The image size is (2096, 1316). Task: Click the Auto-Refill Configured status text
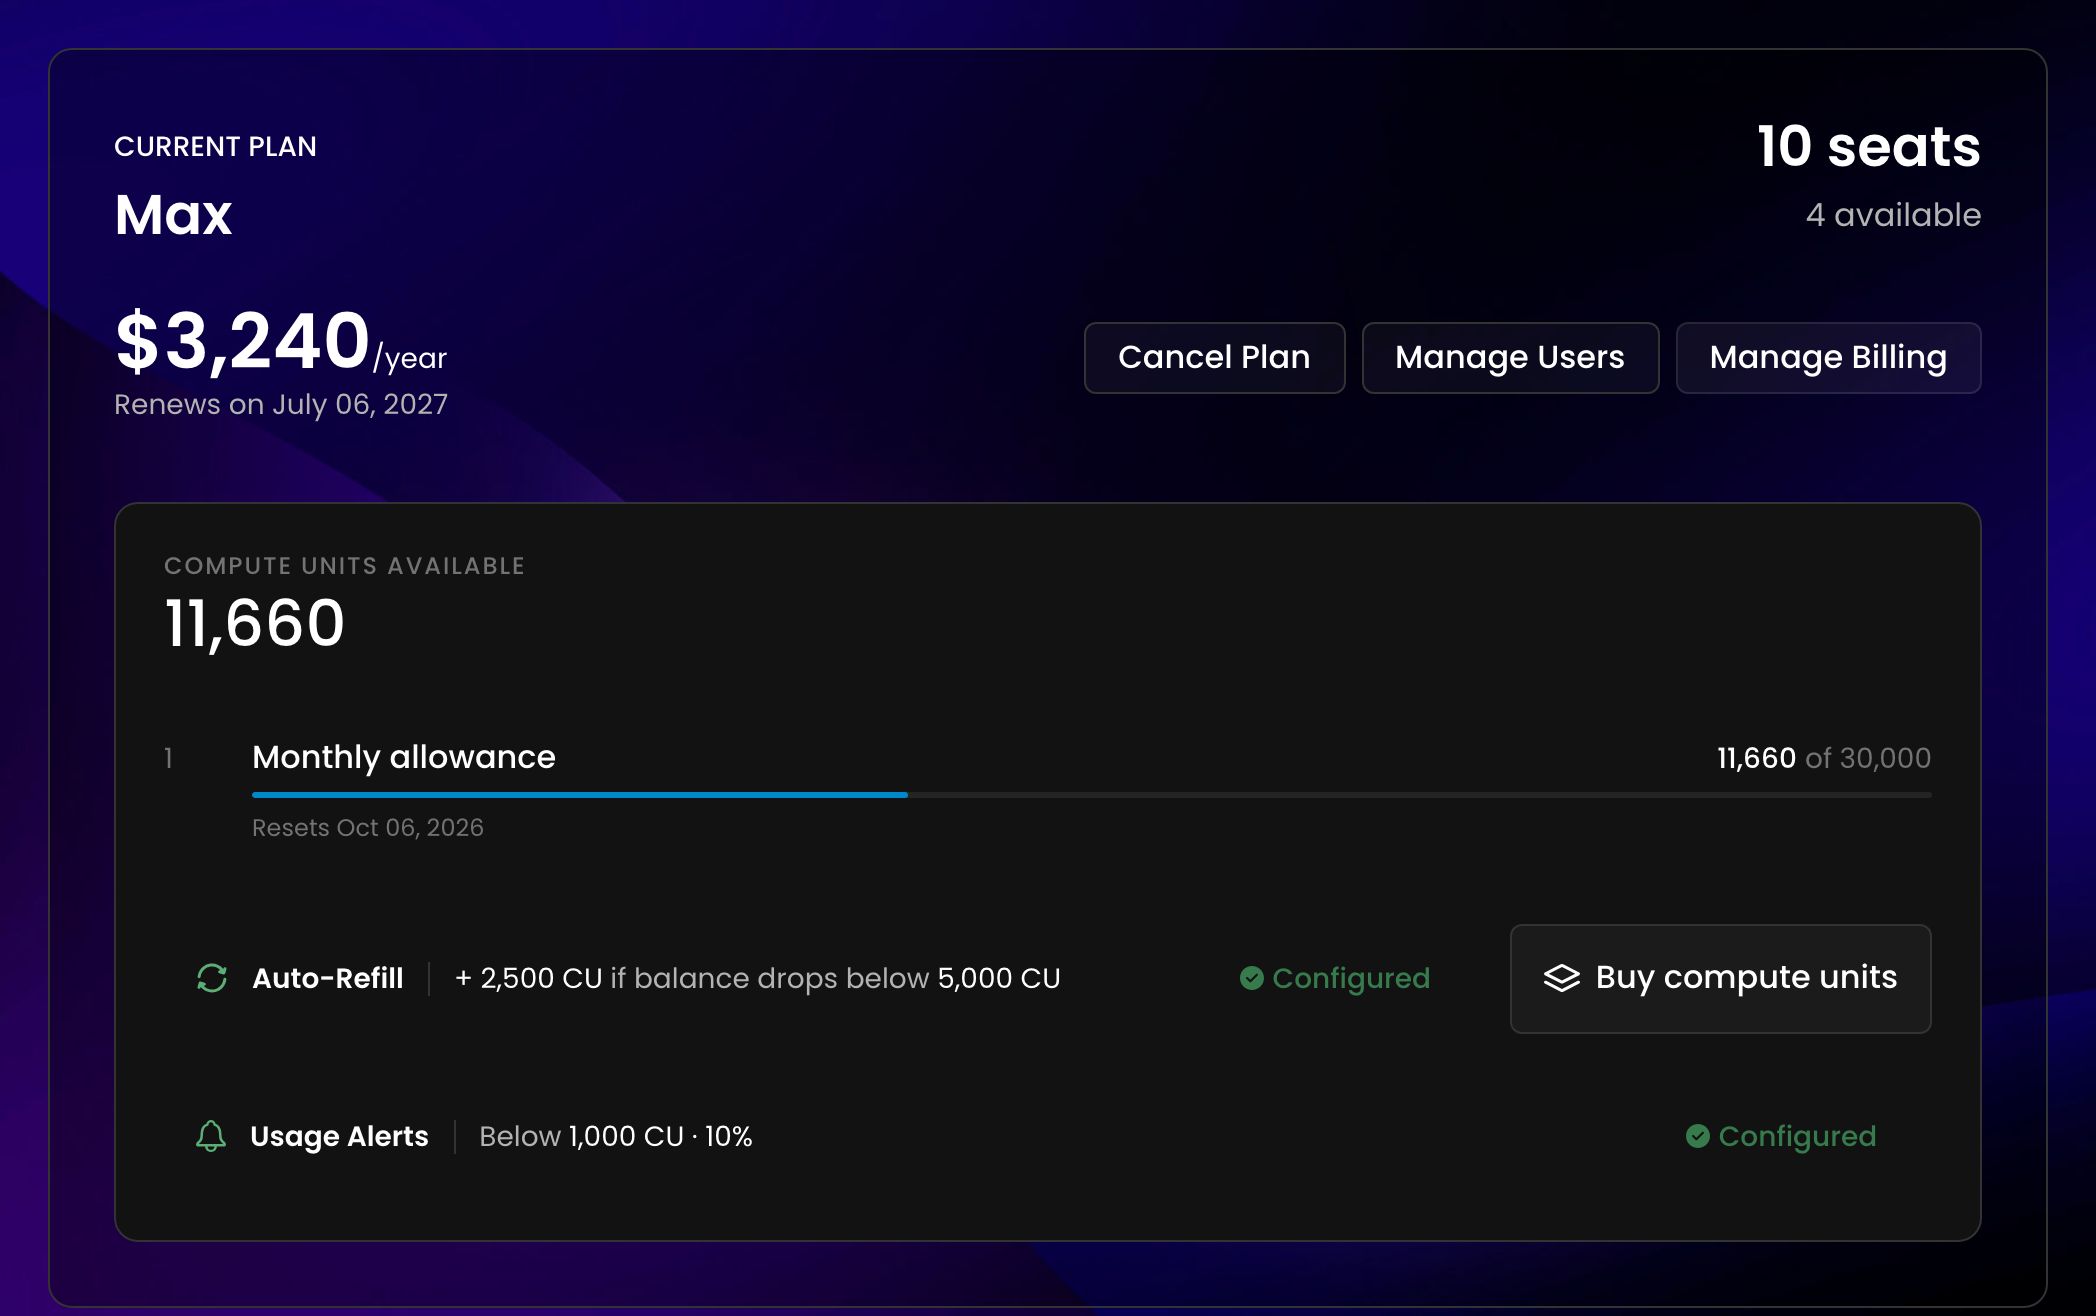[1351, 978]
